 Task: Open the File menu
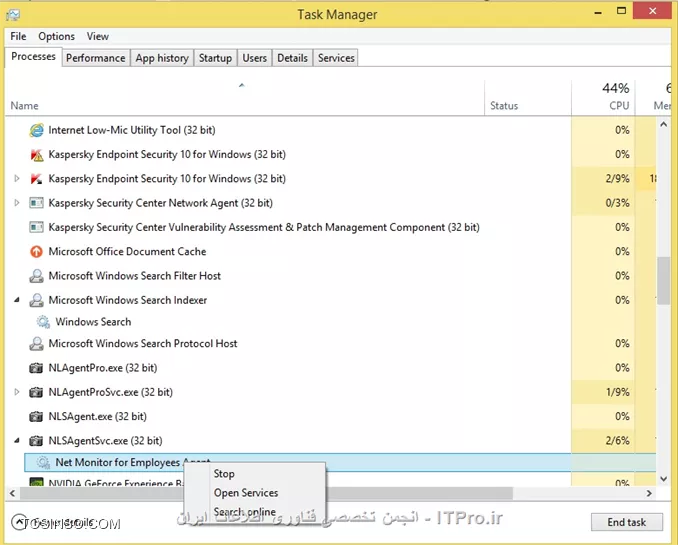(18, 36)
